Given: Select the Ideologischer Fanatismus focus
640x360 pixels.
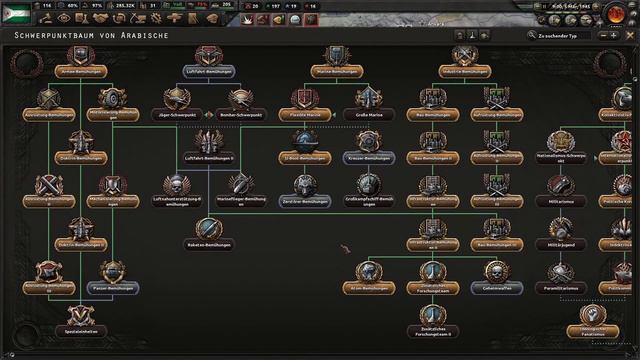Looking at the screenshot, I should (x=593, y=331).
